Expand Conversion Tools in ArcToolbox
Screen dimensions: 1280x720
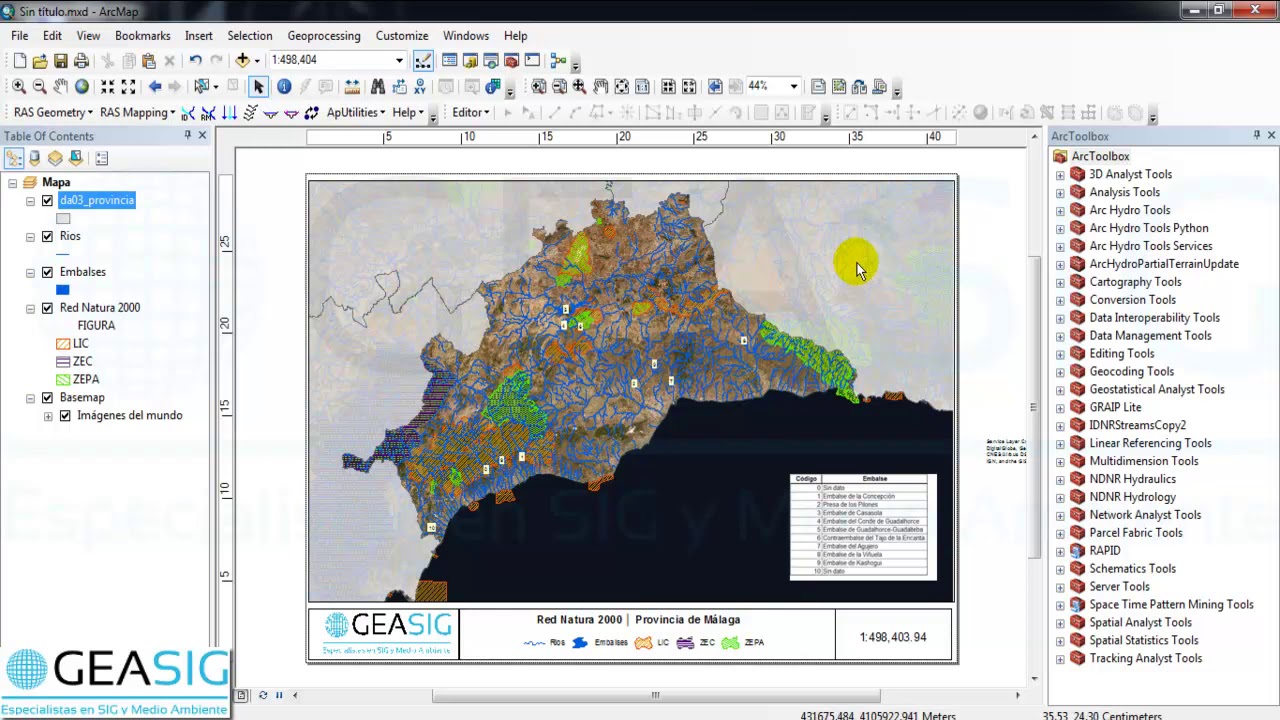(1060, 301)
